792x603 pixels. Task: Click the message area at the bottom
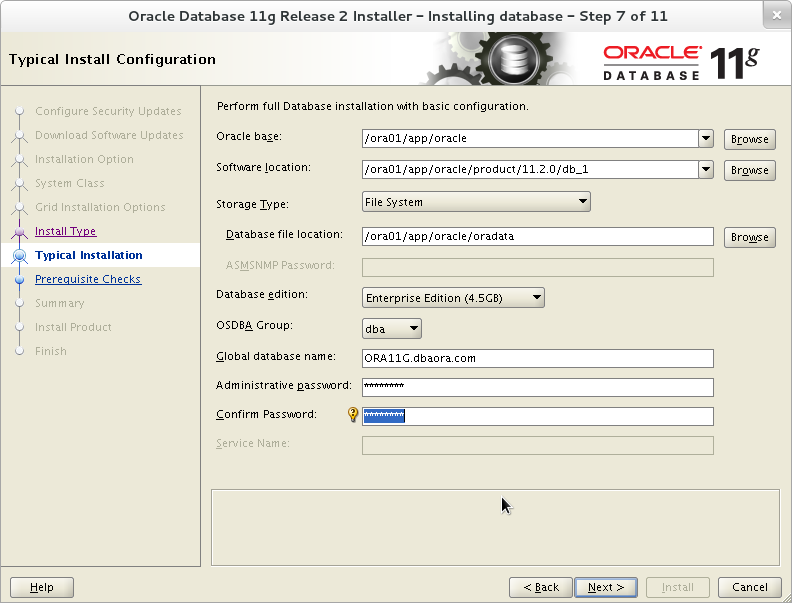coord(495,527)
